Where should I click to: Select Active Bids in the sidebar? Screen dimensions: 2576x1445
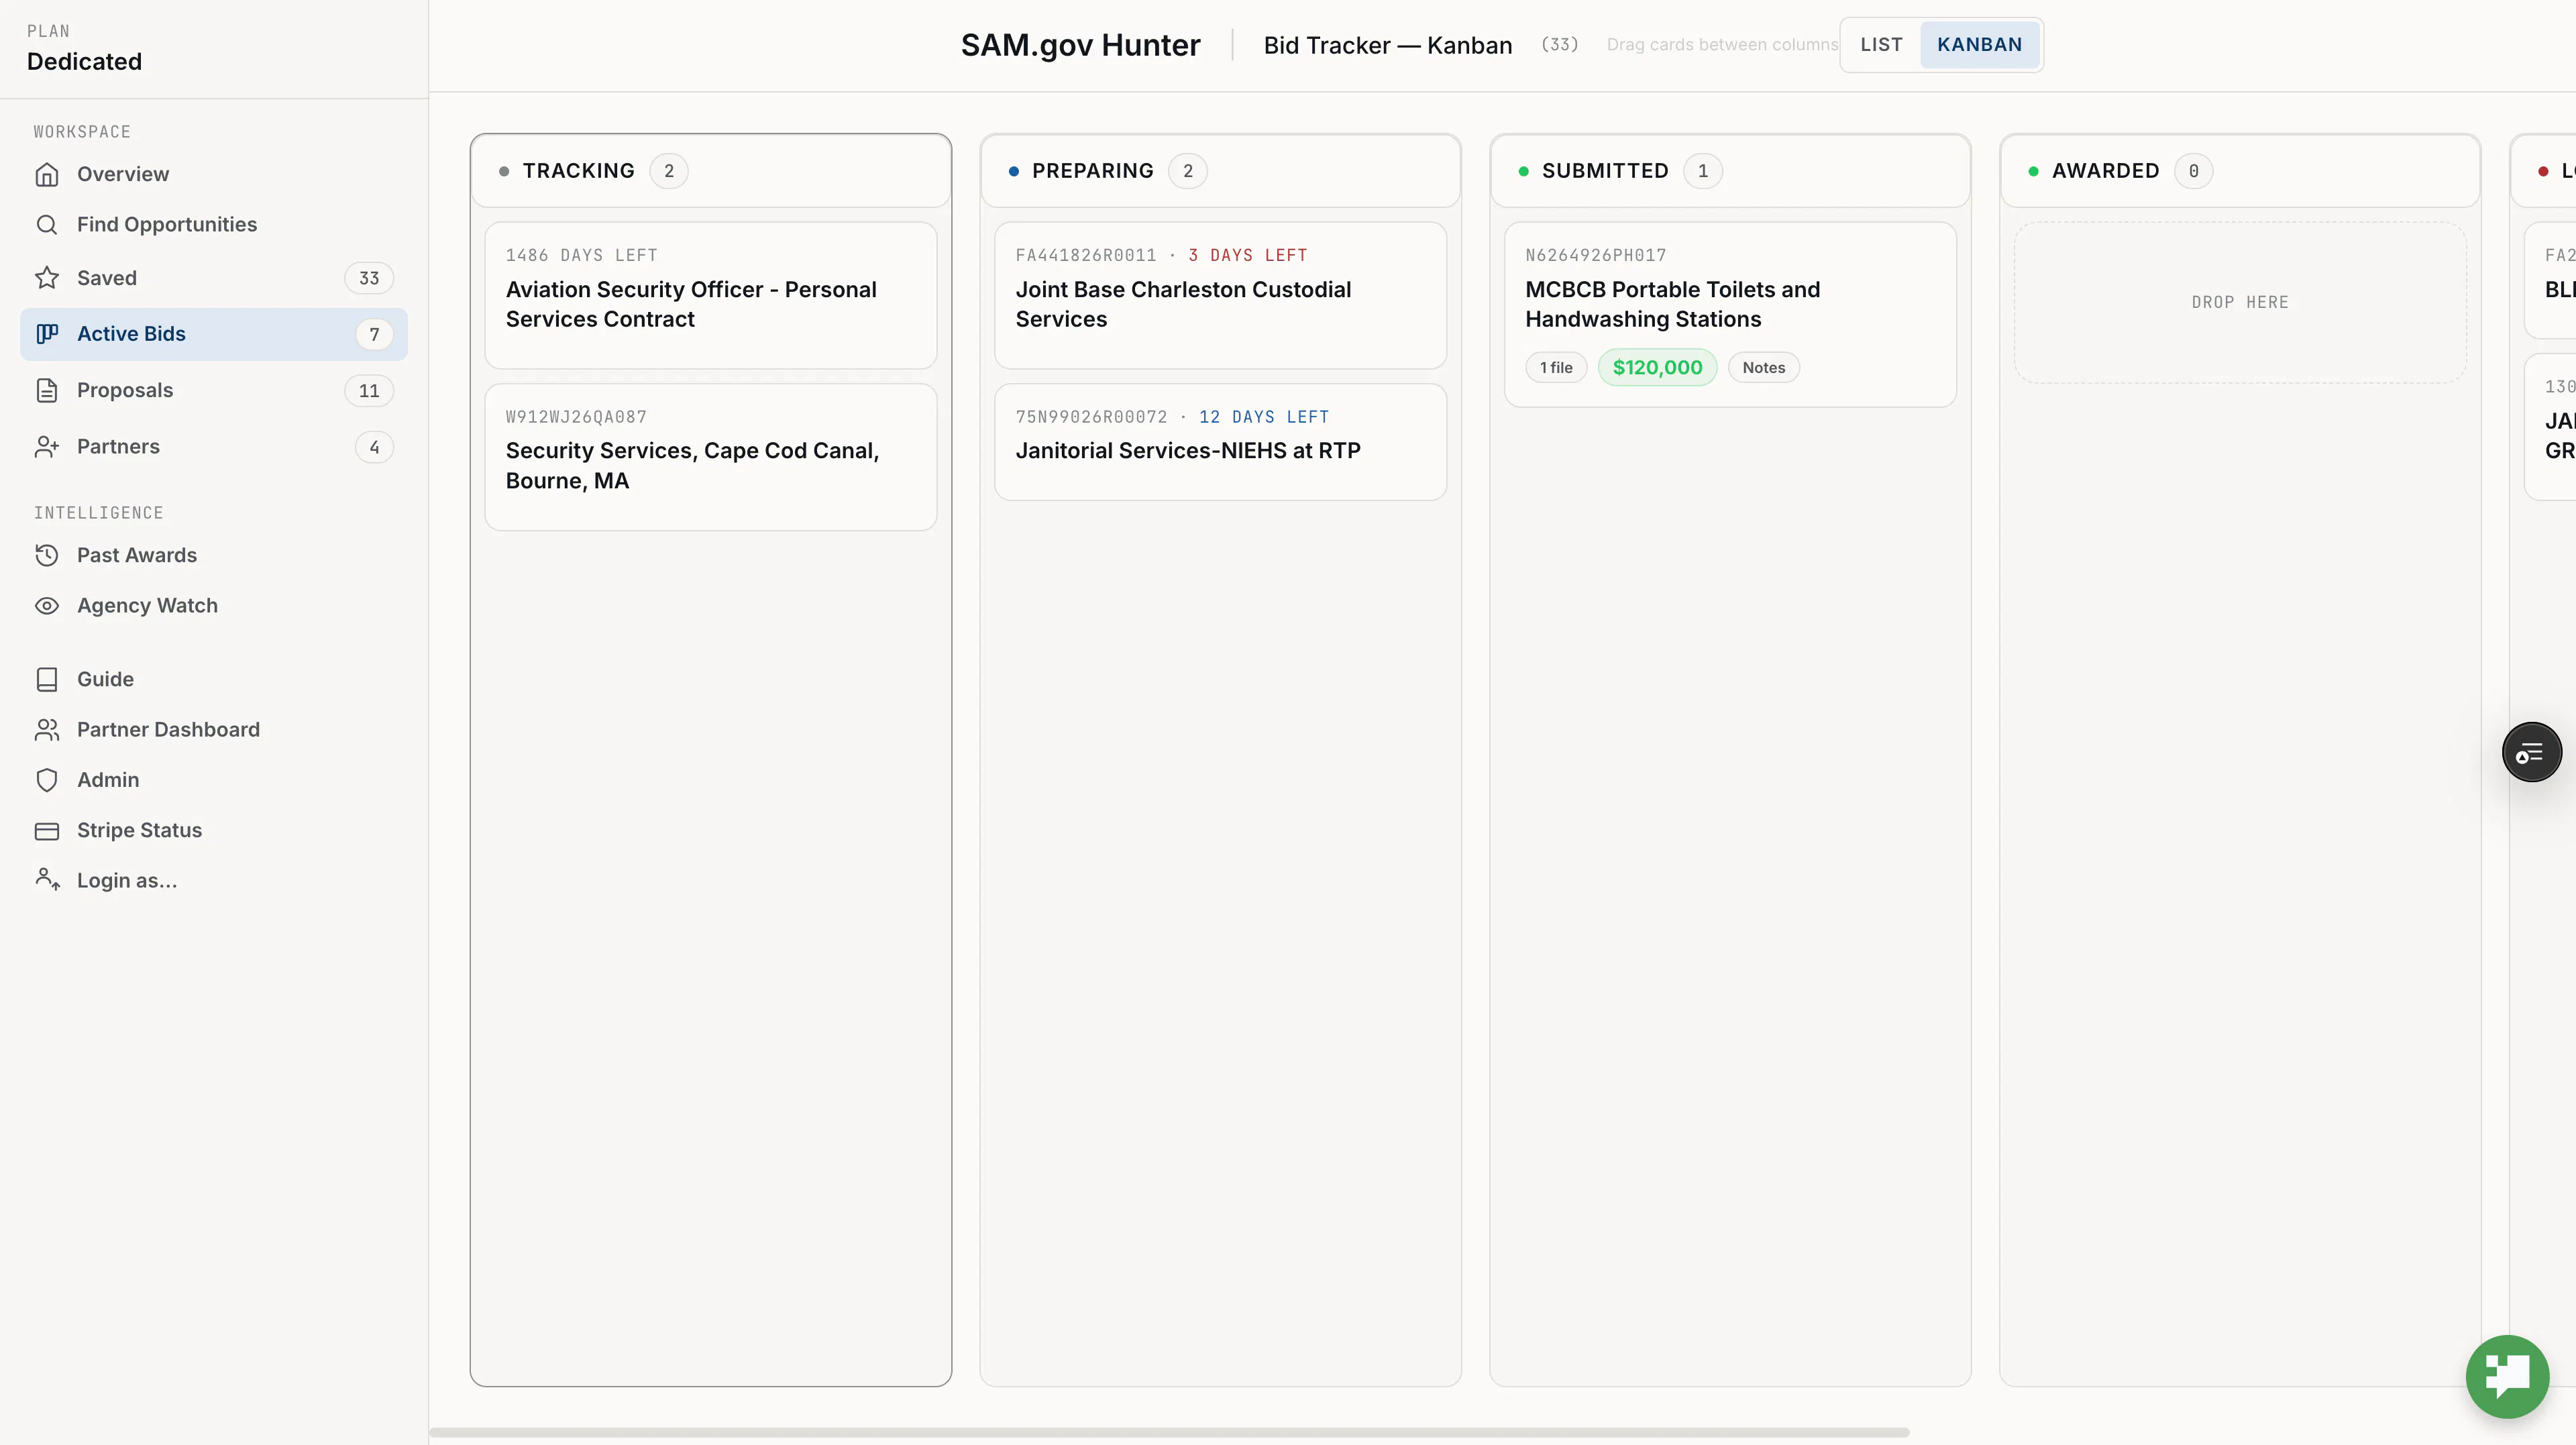pyautogui.click(x=214, y=334)
